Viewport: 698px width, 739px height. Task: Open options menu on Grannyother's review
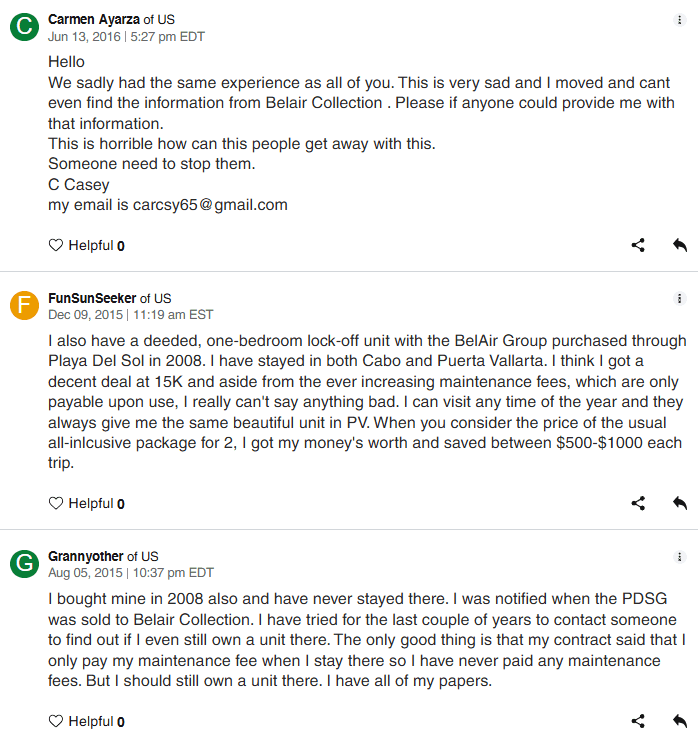coord(680,556)
